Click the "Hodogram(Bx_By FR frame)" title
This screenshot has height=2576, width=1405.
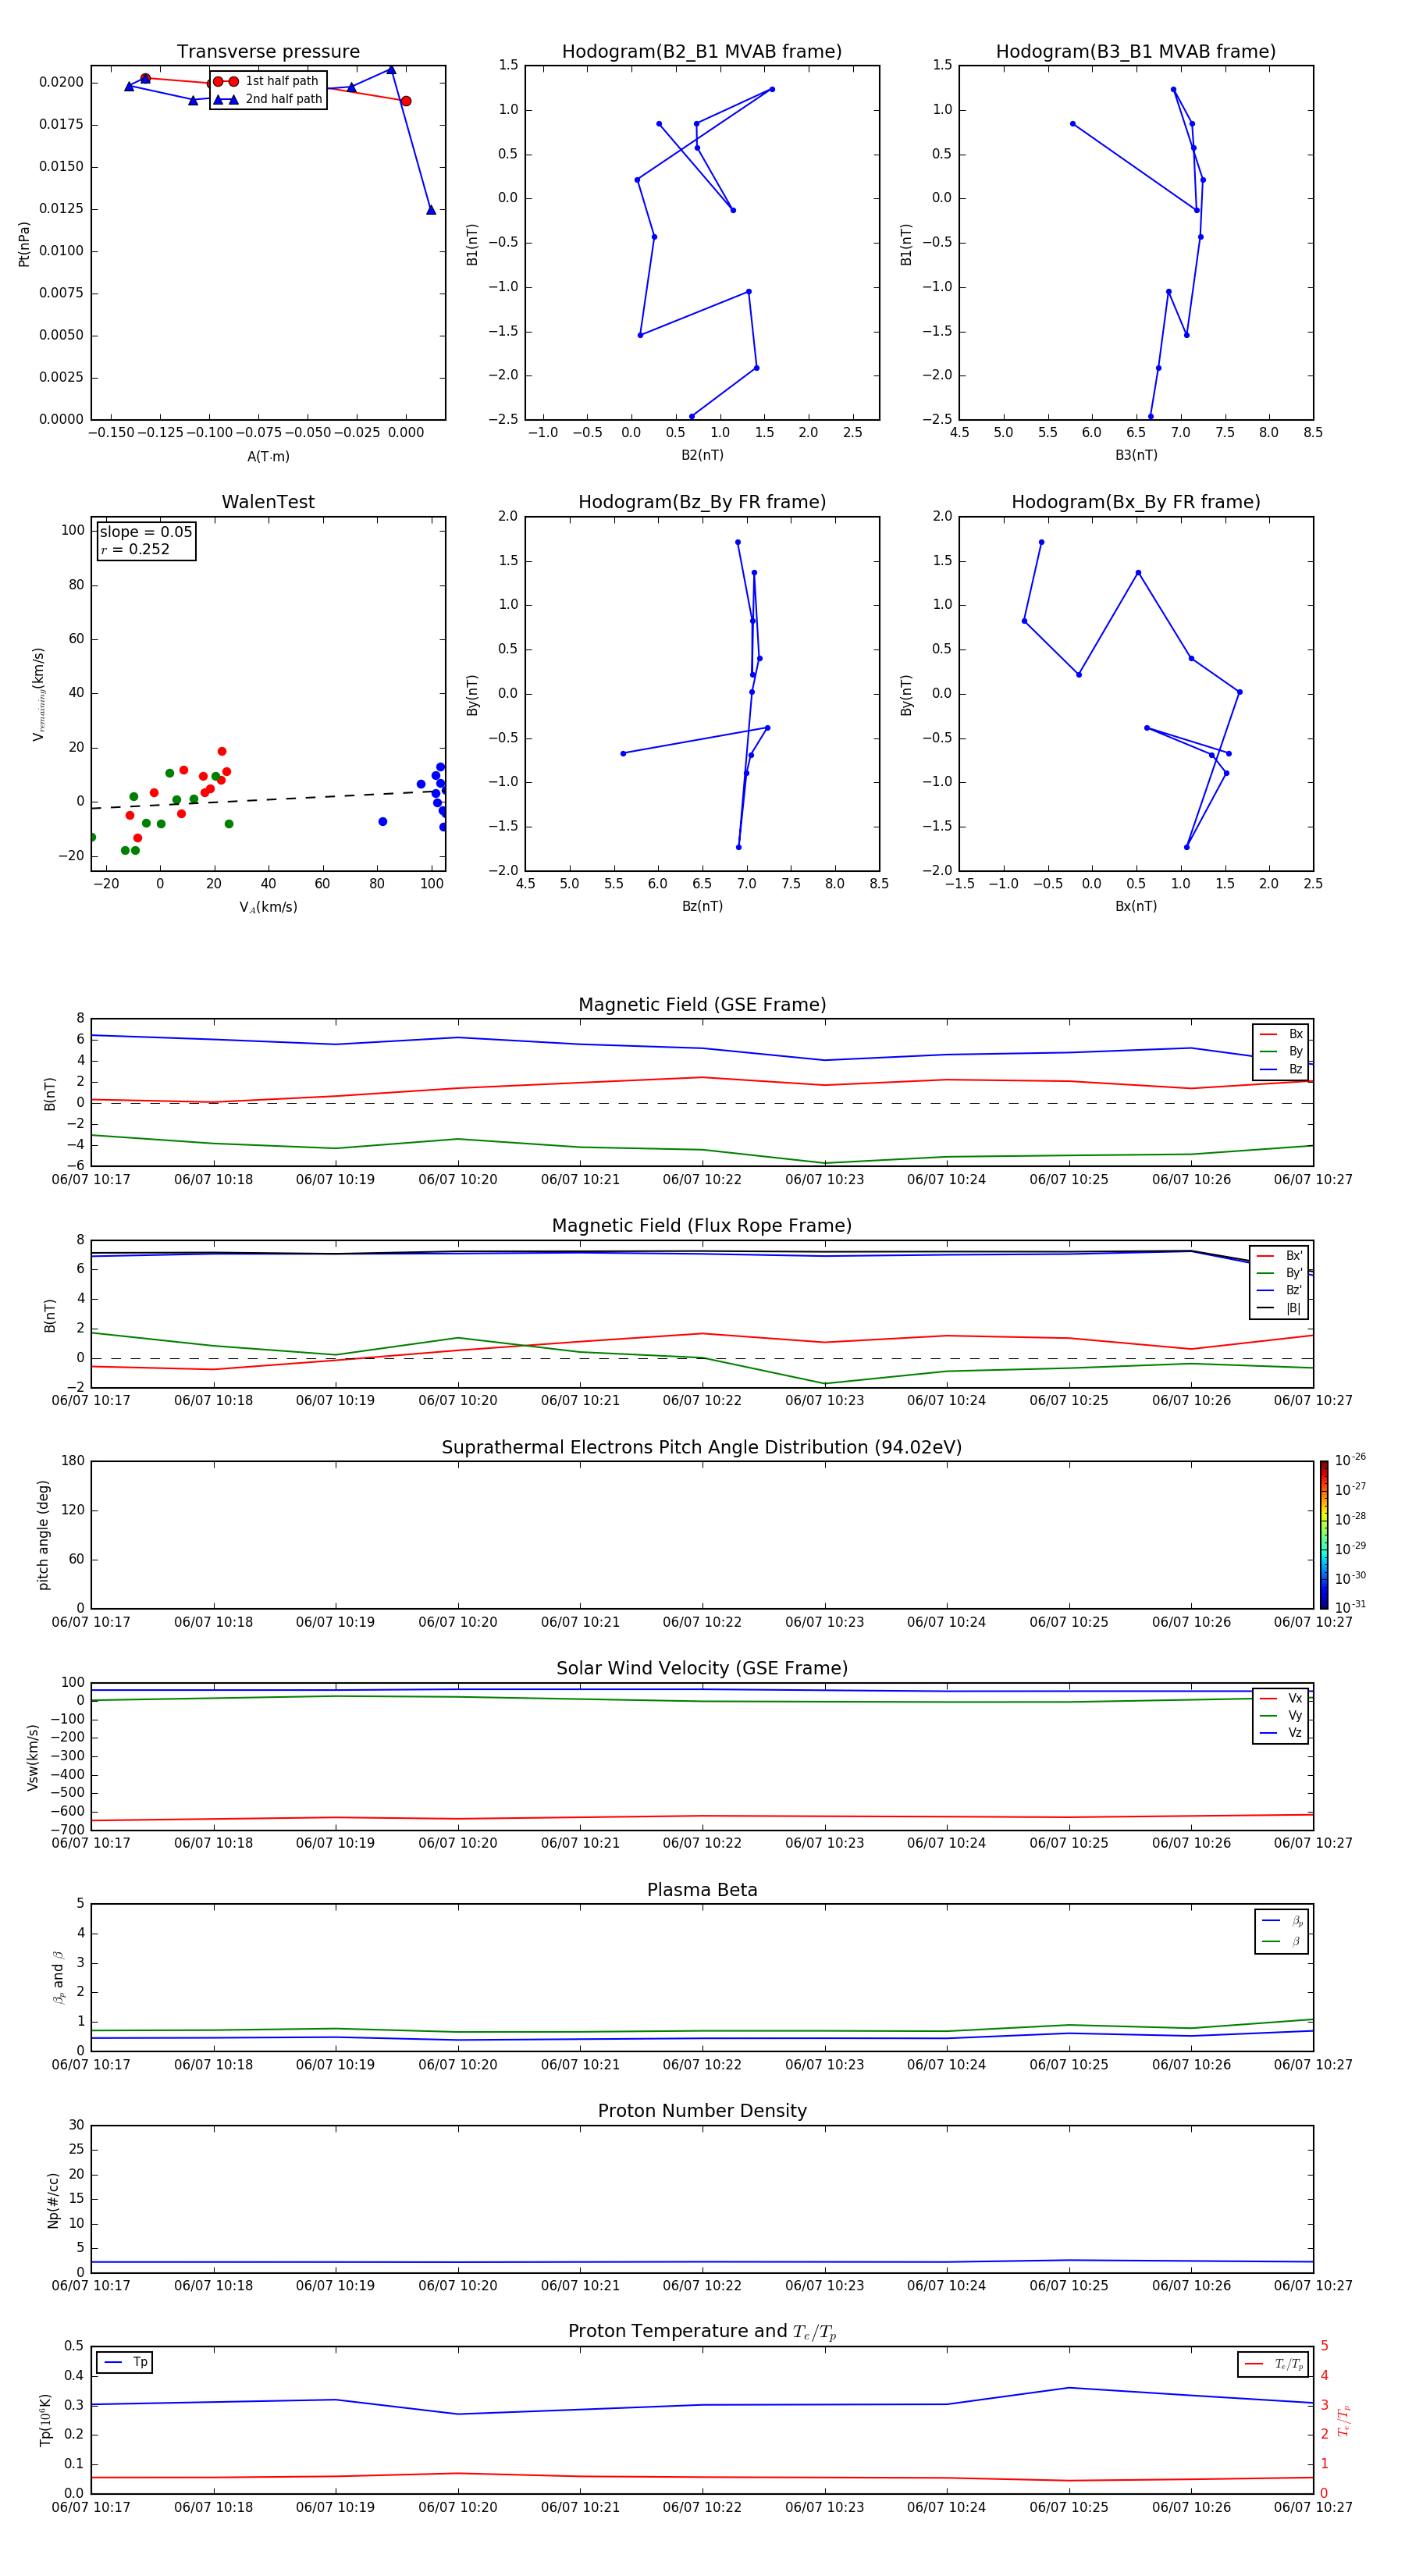click(1136, 502)
